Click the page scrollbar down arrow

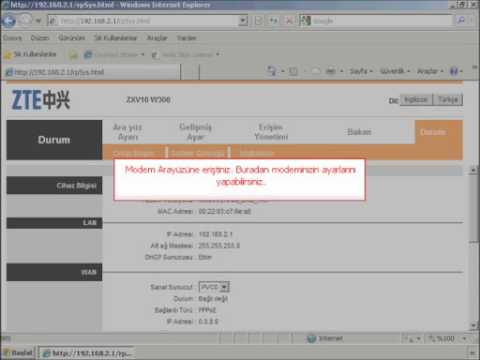click(473, 325)
